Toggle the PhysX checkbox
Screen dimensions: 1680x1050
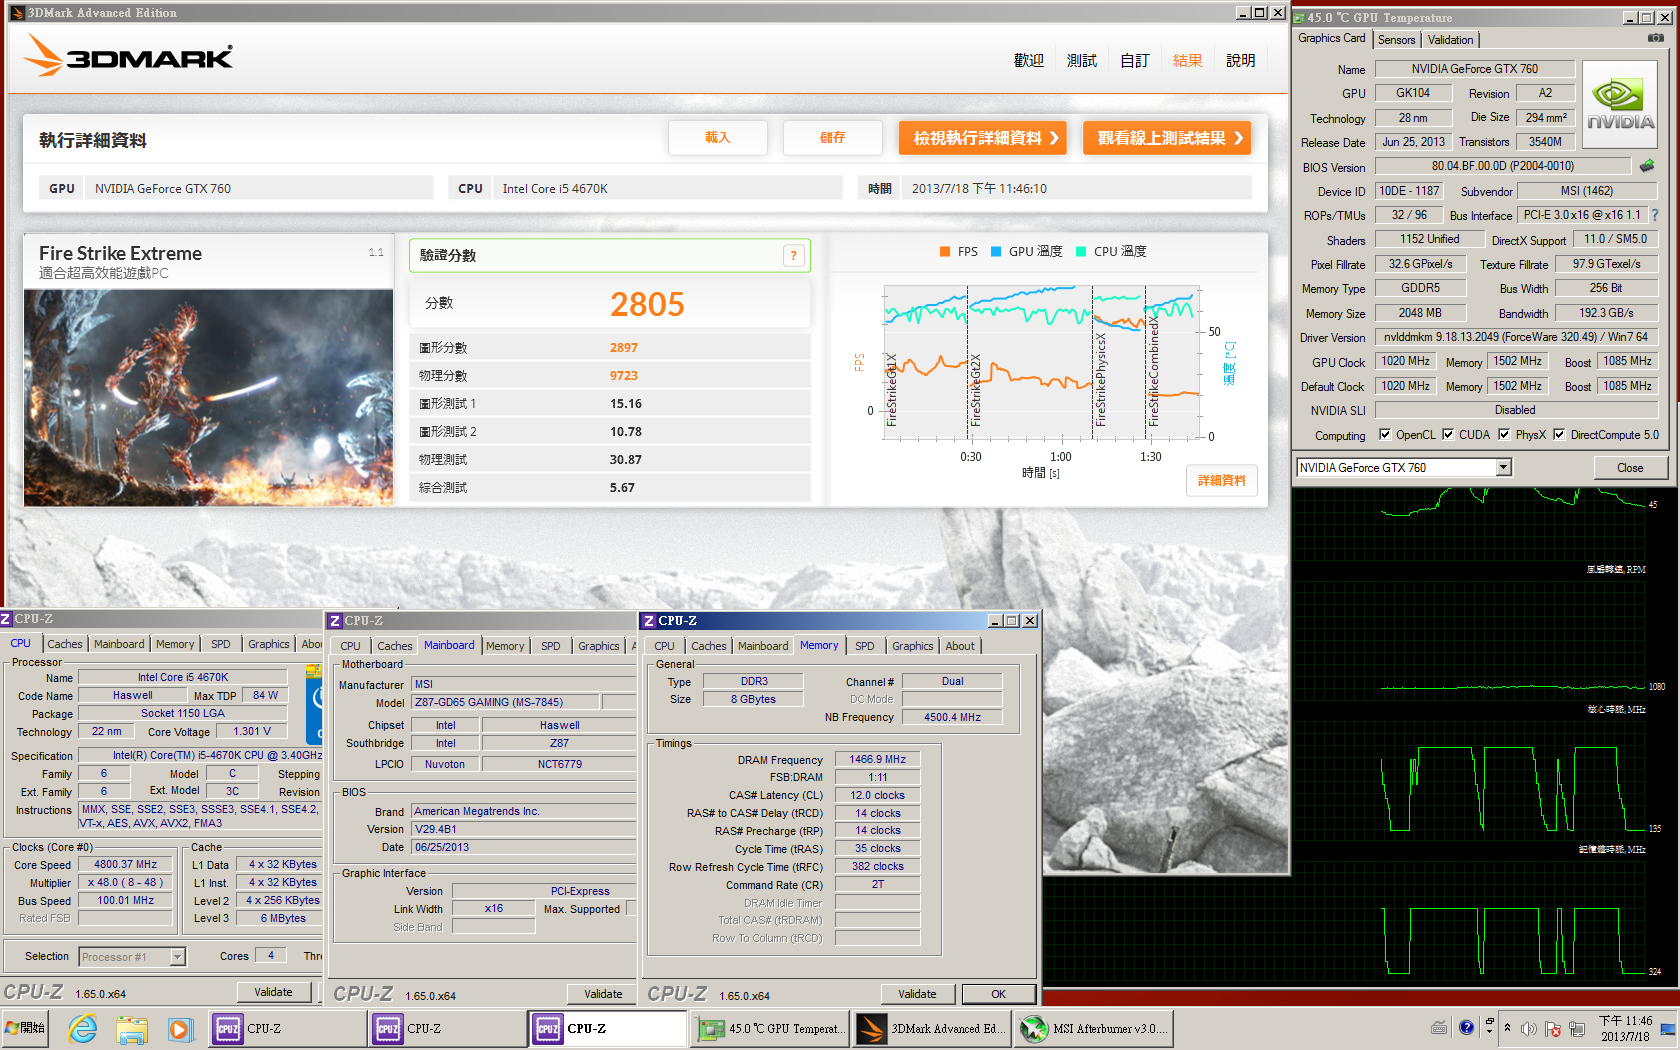1504,435
